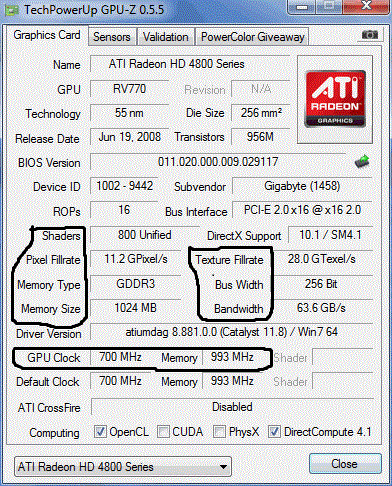Select the PowerColor Giveaway tab

coord(252,37)
